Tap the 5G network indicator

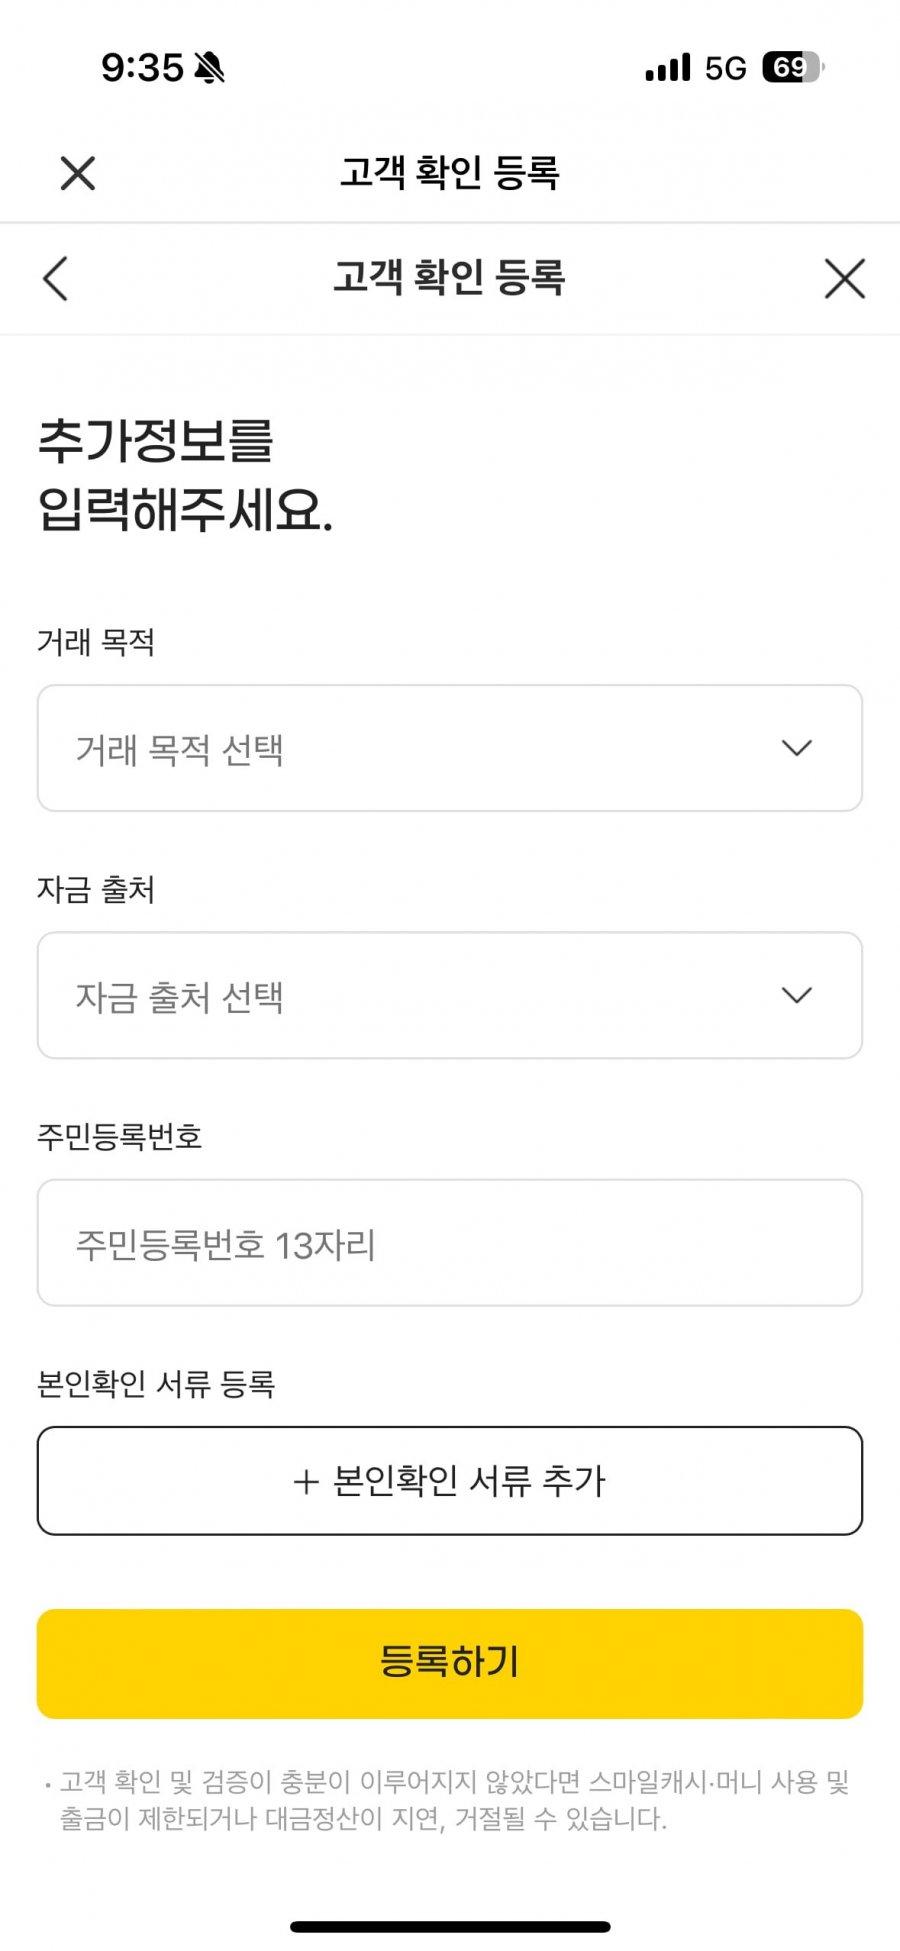point(725,68)
